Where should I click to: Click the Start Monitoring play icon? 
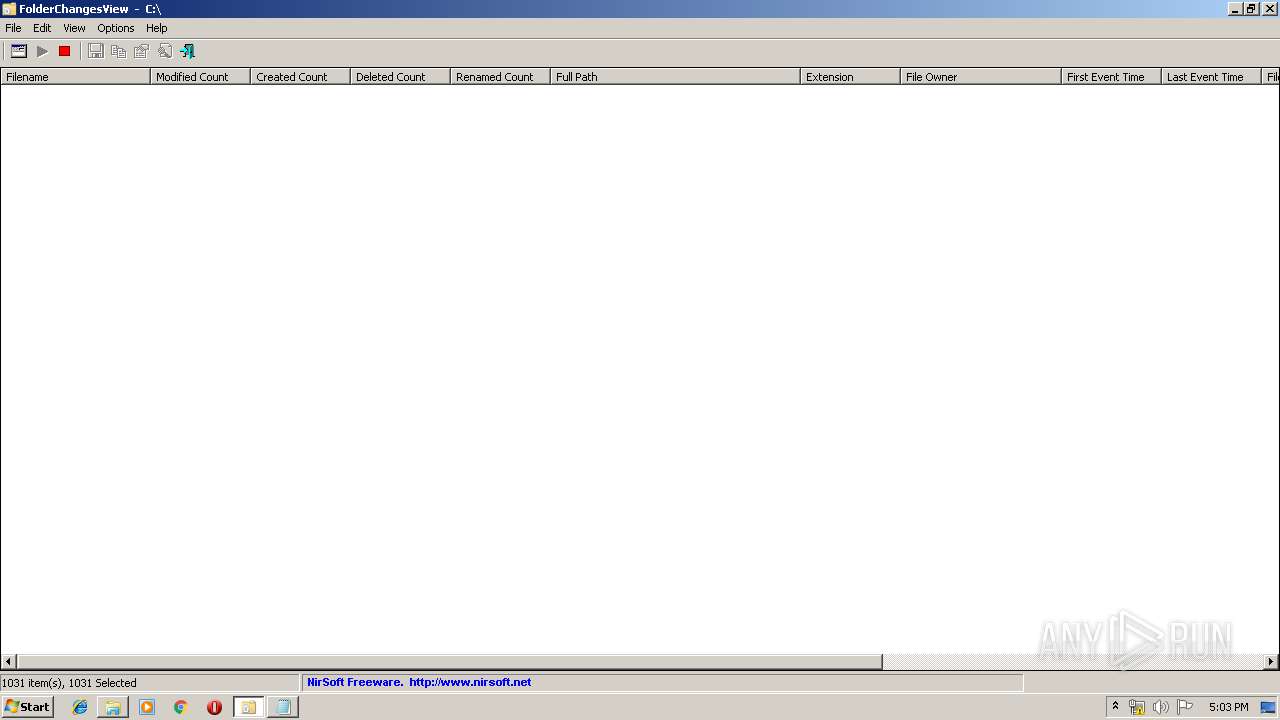42,51
